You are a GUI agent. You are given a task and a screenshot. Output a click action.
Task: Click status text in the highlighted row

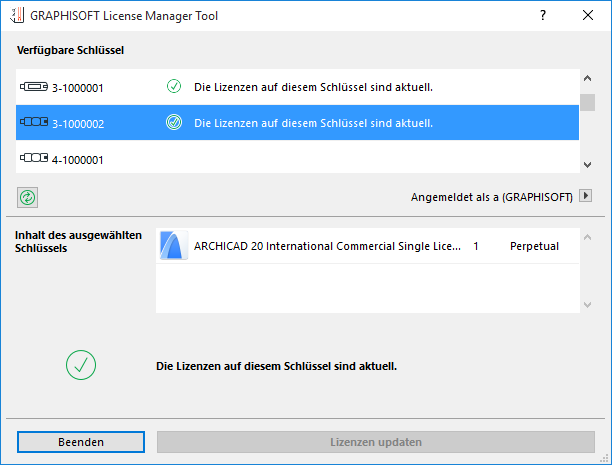click(x=313, y=123)
